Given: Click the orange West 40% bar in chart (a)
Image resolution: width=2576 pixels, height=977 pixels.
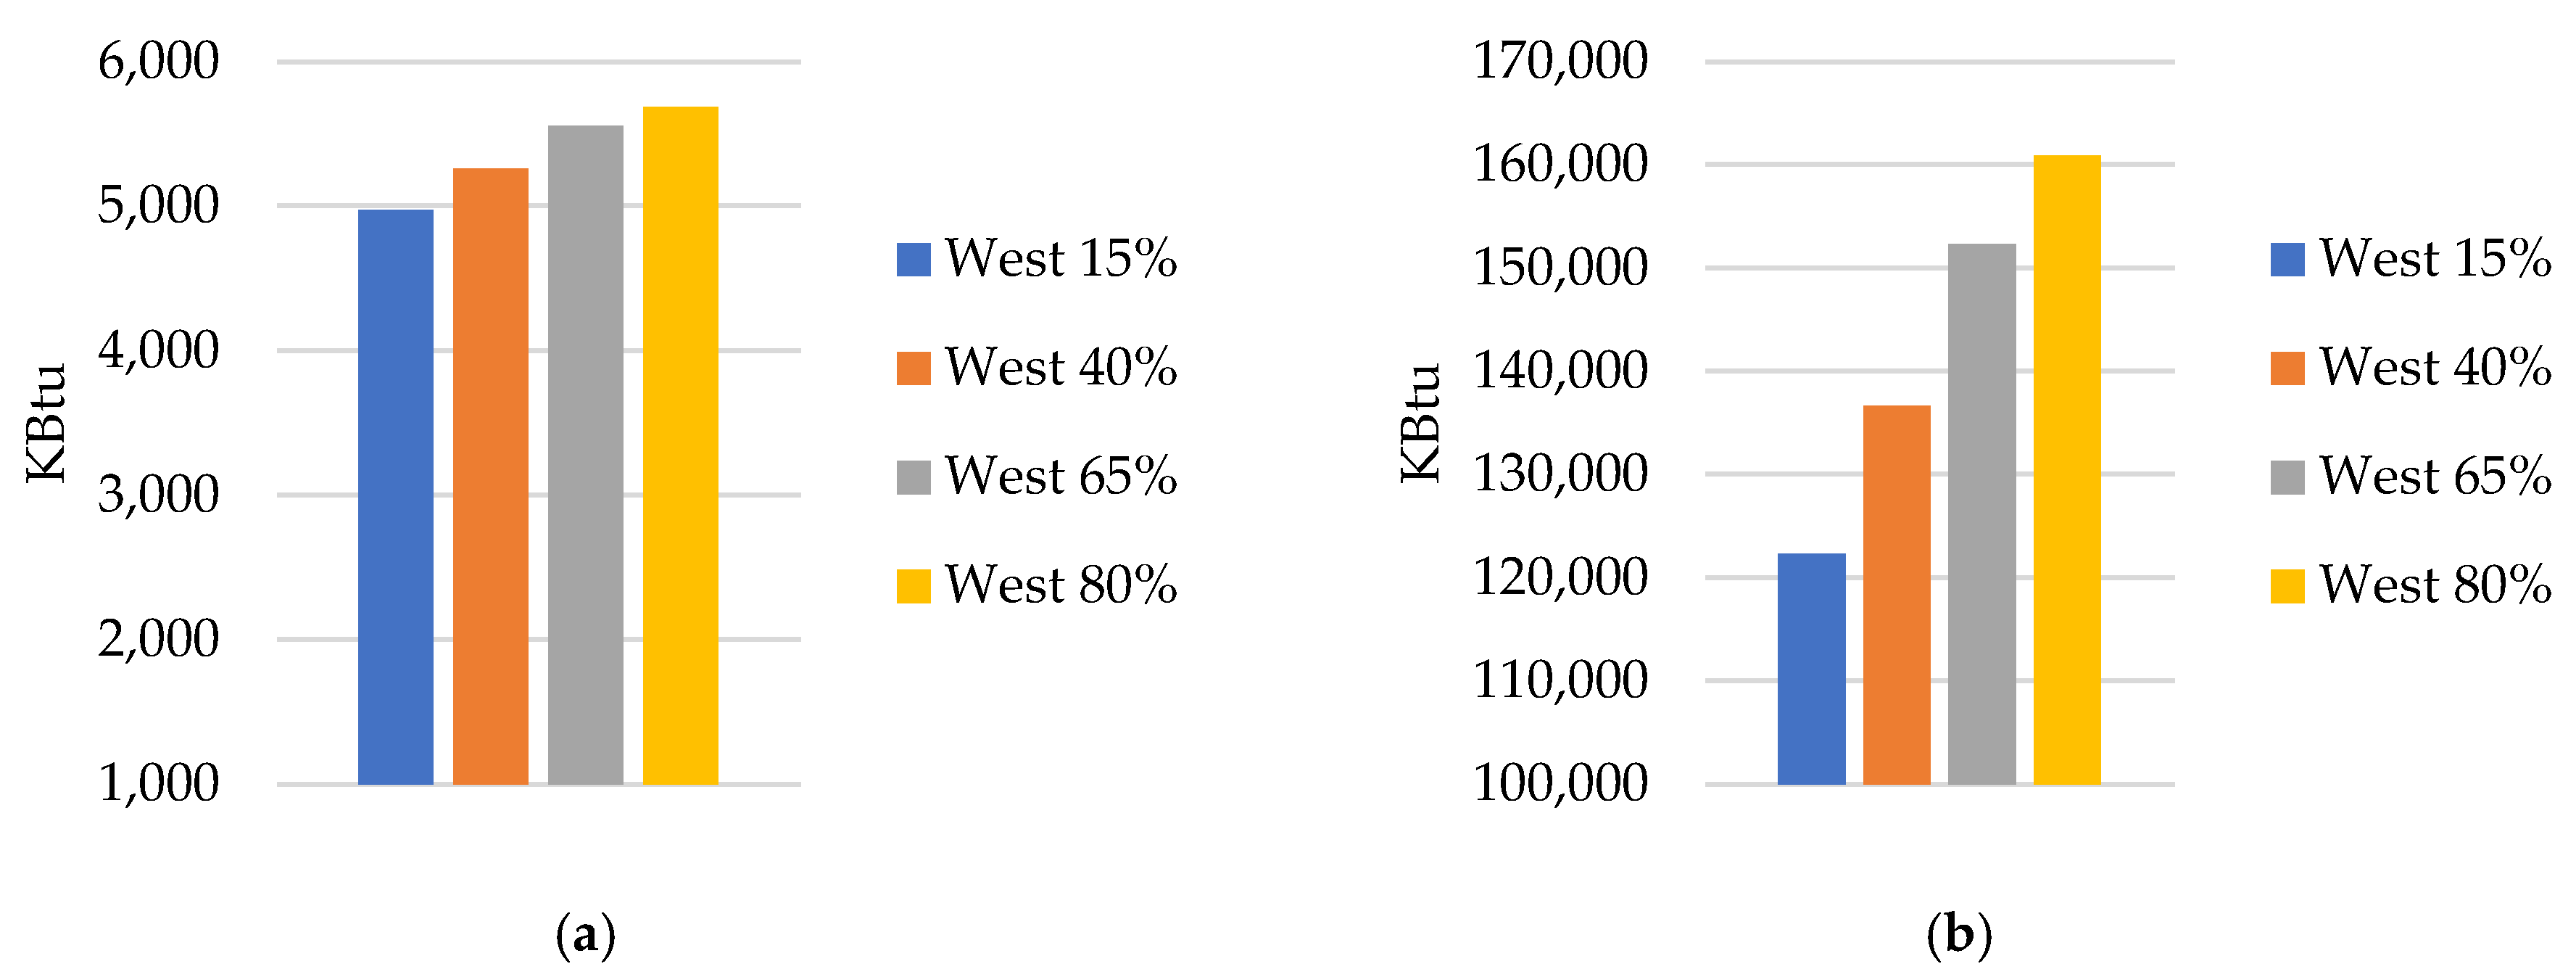Looking at the screenshot, I should [x=490, y=476].
